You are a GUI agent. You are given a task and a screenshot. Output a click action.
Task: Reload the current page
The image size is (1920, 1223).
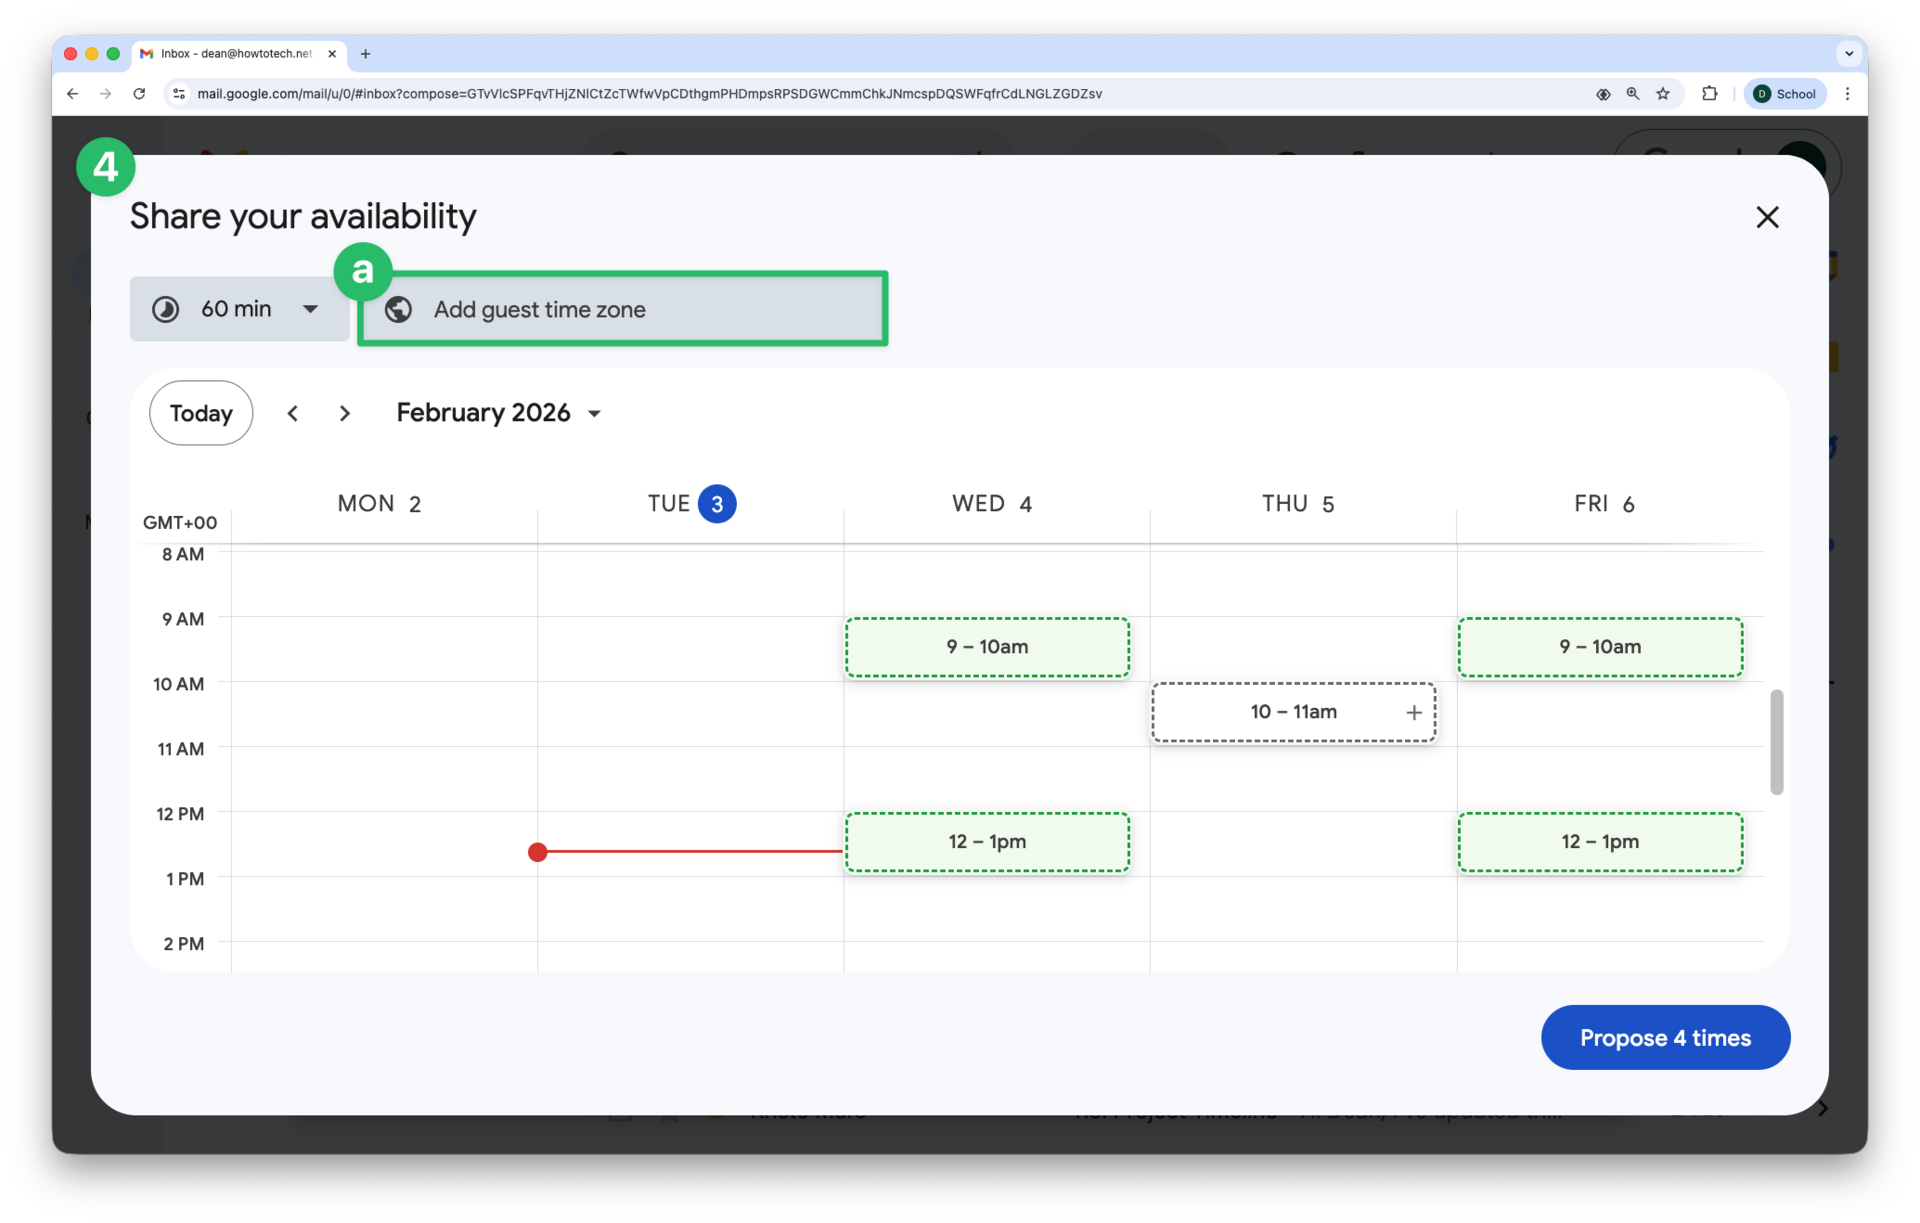point(139,93)
